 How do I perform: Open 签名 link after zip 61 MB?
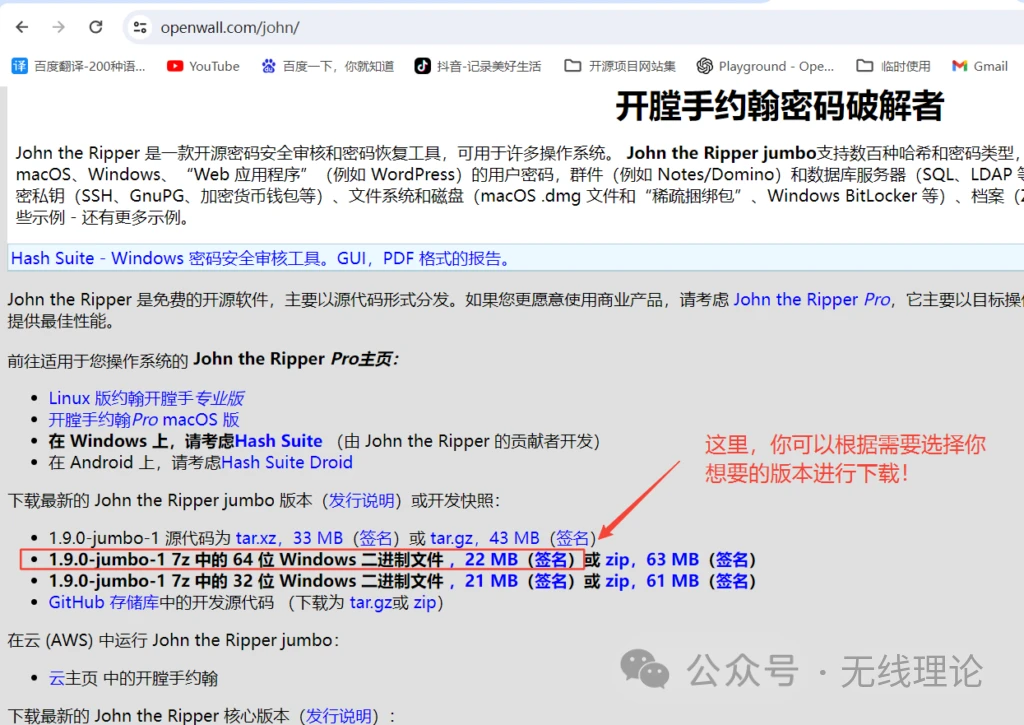pyautogui.click(x=732, y=581)
